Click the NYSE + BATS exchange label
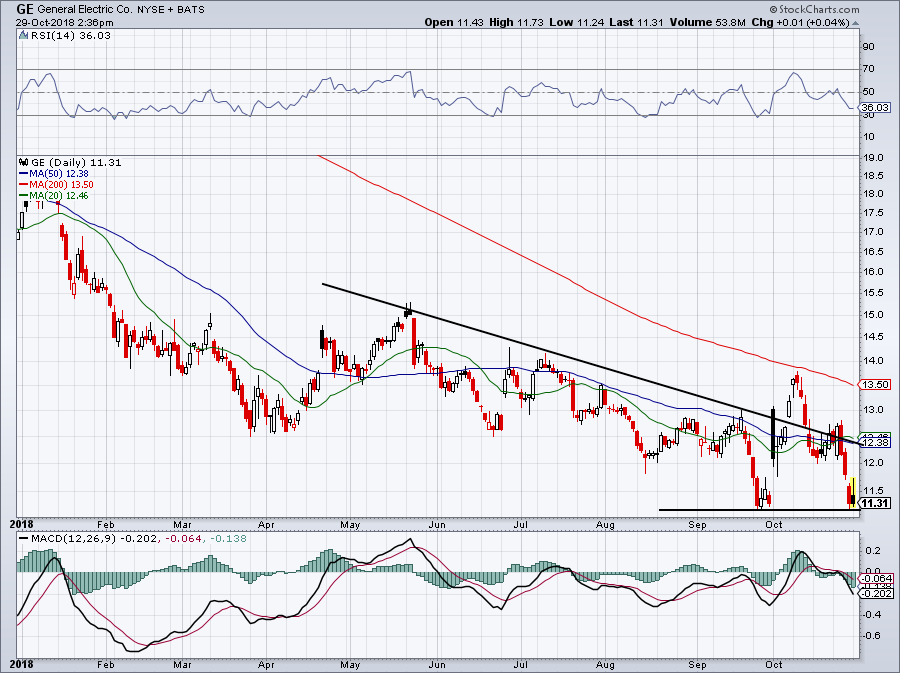Screen dimensions: 900x673 170,10
